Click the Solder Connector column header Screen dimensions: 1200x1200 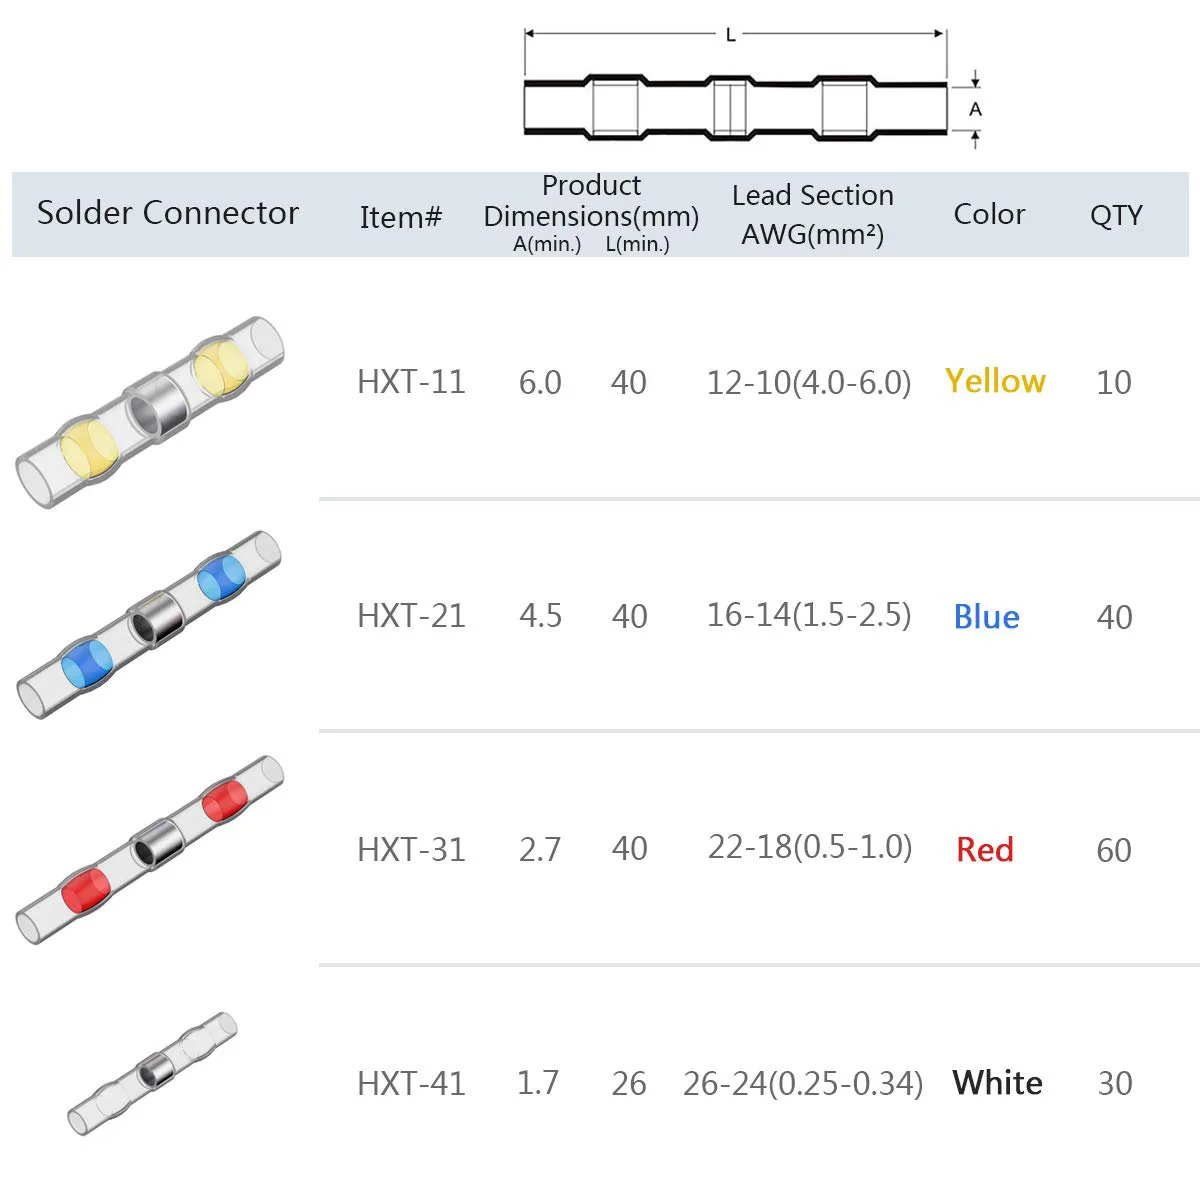tap(168, 213)
